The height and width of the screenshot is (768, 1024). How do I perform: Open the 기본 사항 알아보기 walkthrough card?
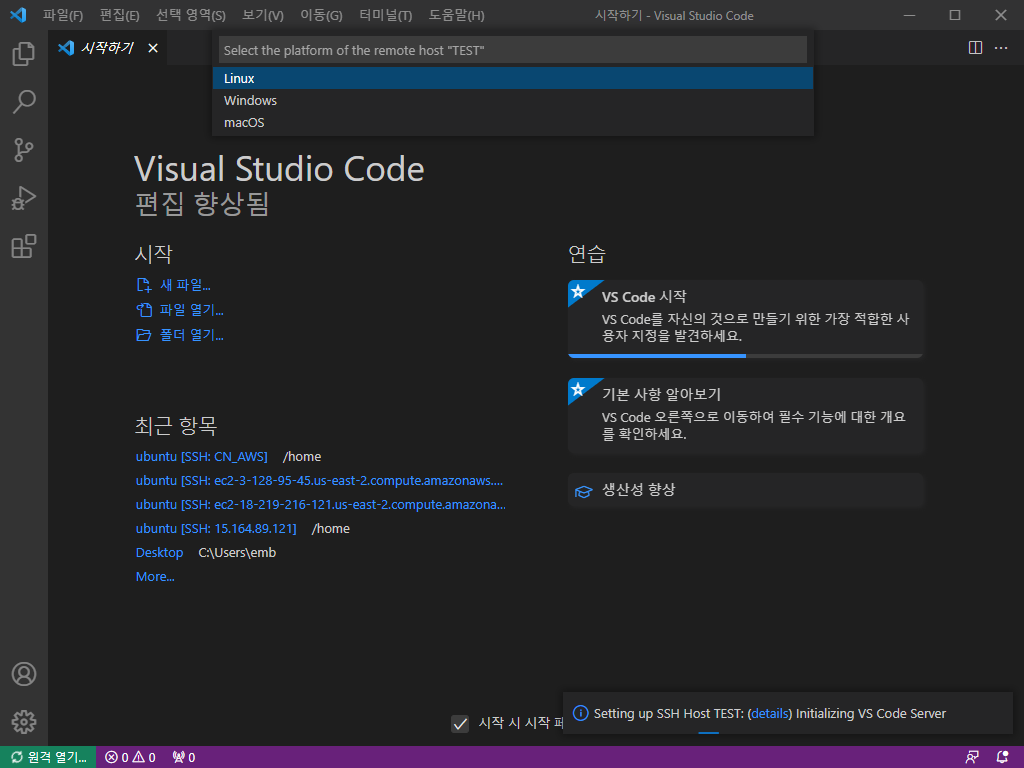(x=746, y=415)
